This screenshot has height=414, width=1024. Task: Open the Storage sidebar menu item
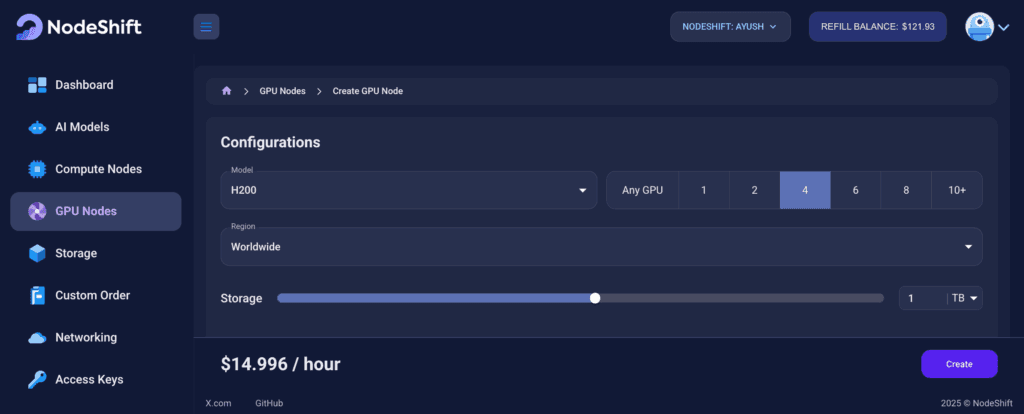[x=95, y=253]
